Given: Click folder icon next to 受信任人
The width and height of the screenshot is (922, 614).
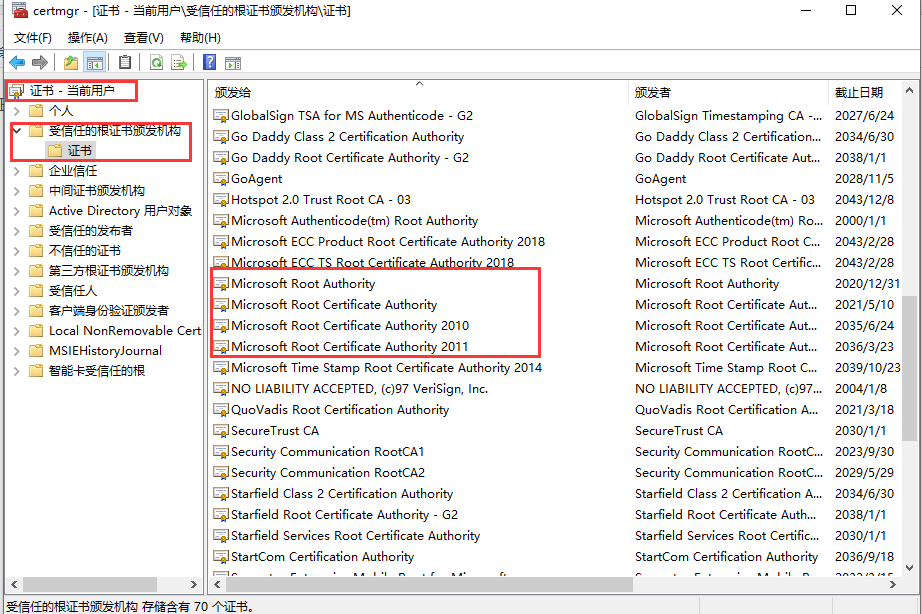Looking at the screenshot, I should [x=36, y=291].
